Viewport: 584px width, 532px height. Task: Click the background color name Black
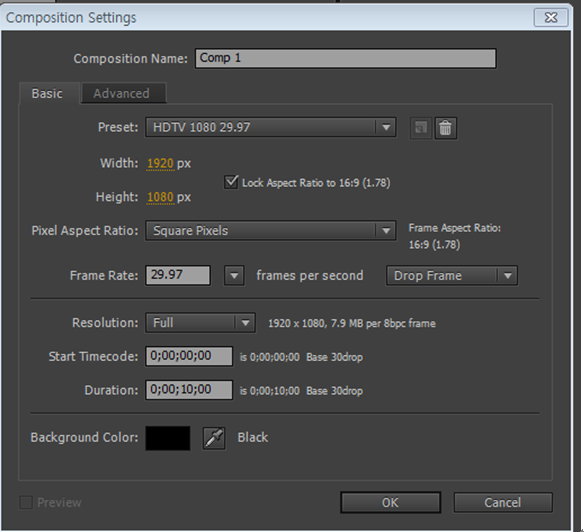pos(253,437)
